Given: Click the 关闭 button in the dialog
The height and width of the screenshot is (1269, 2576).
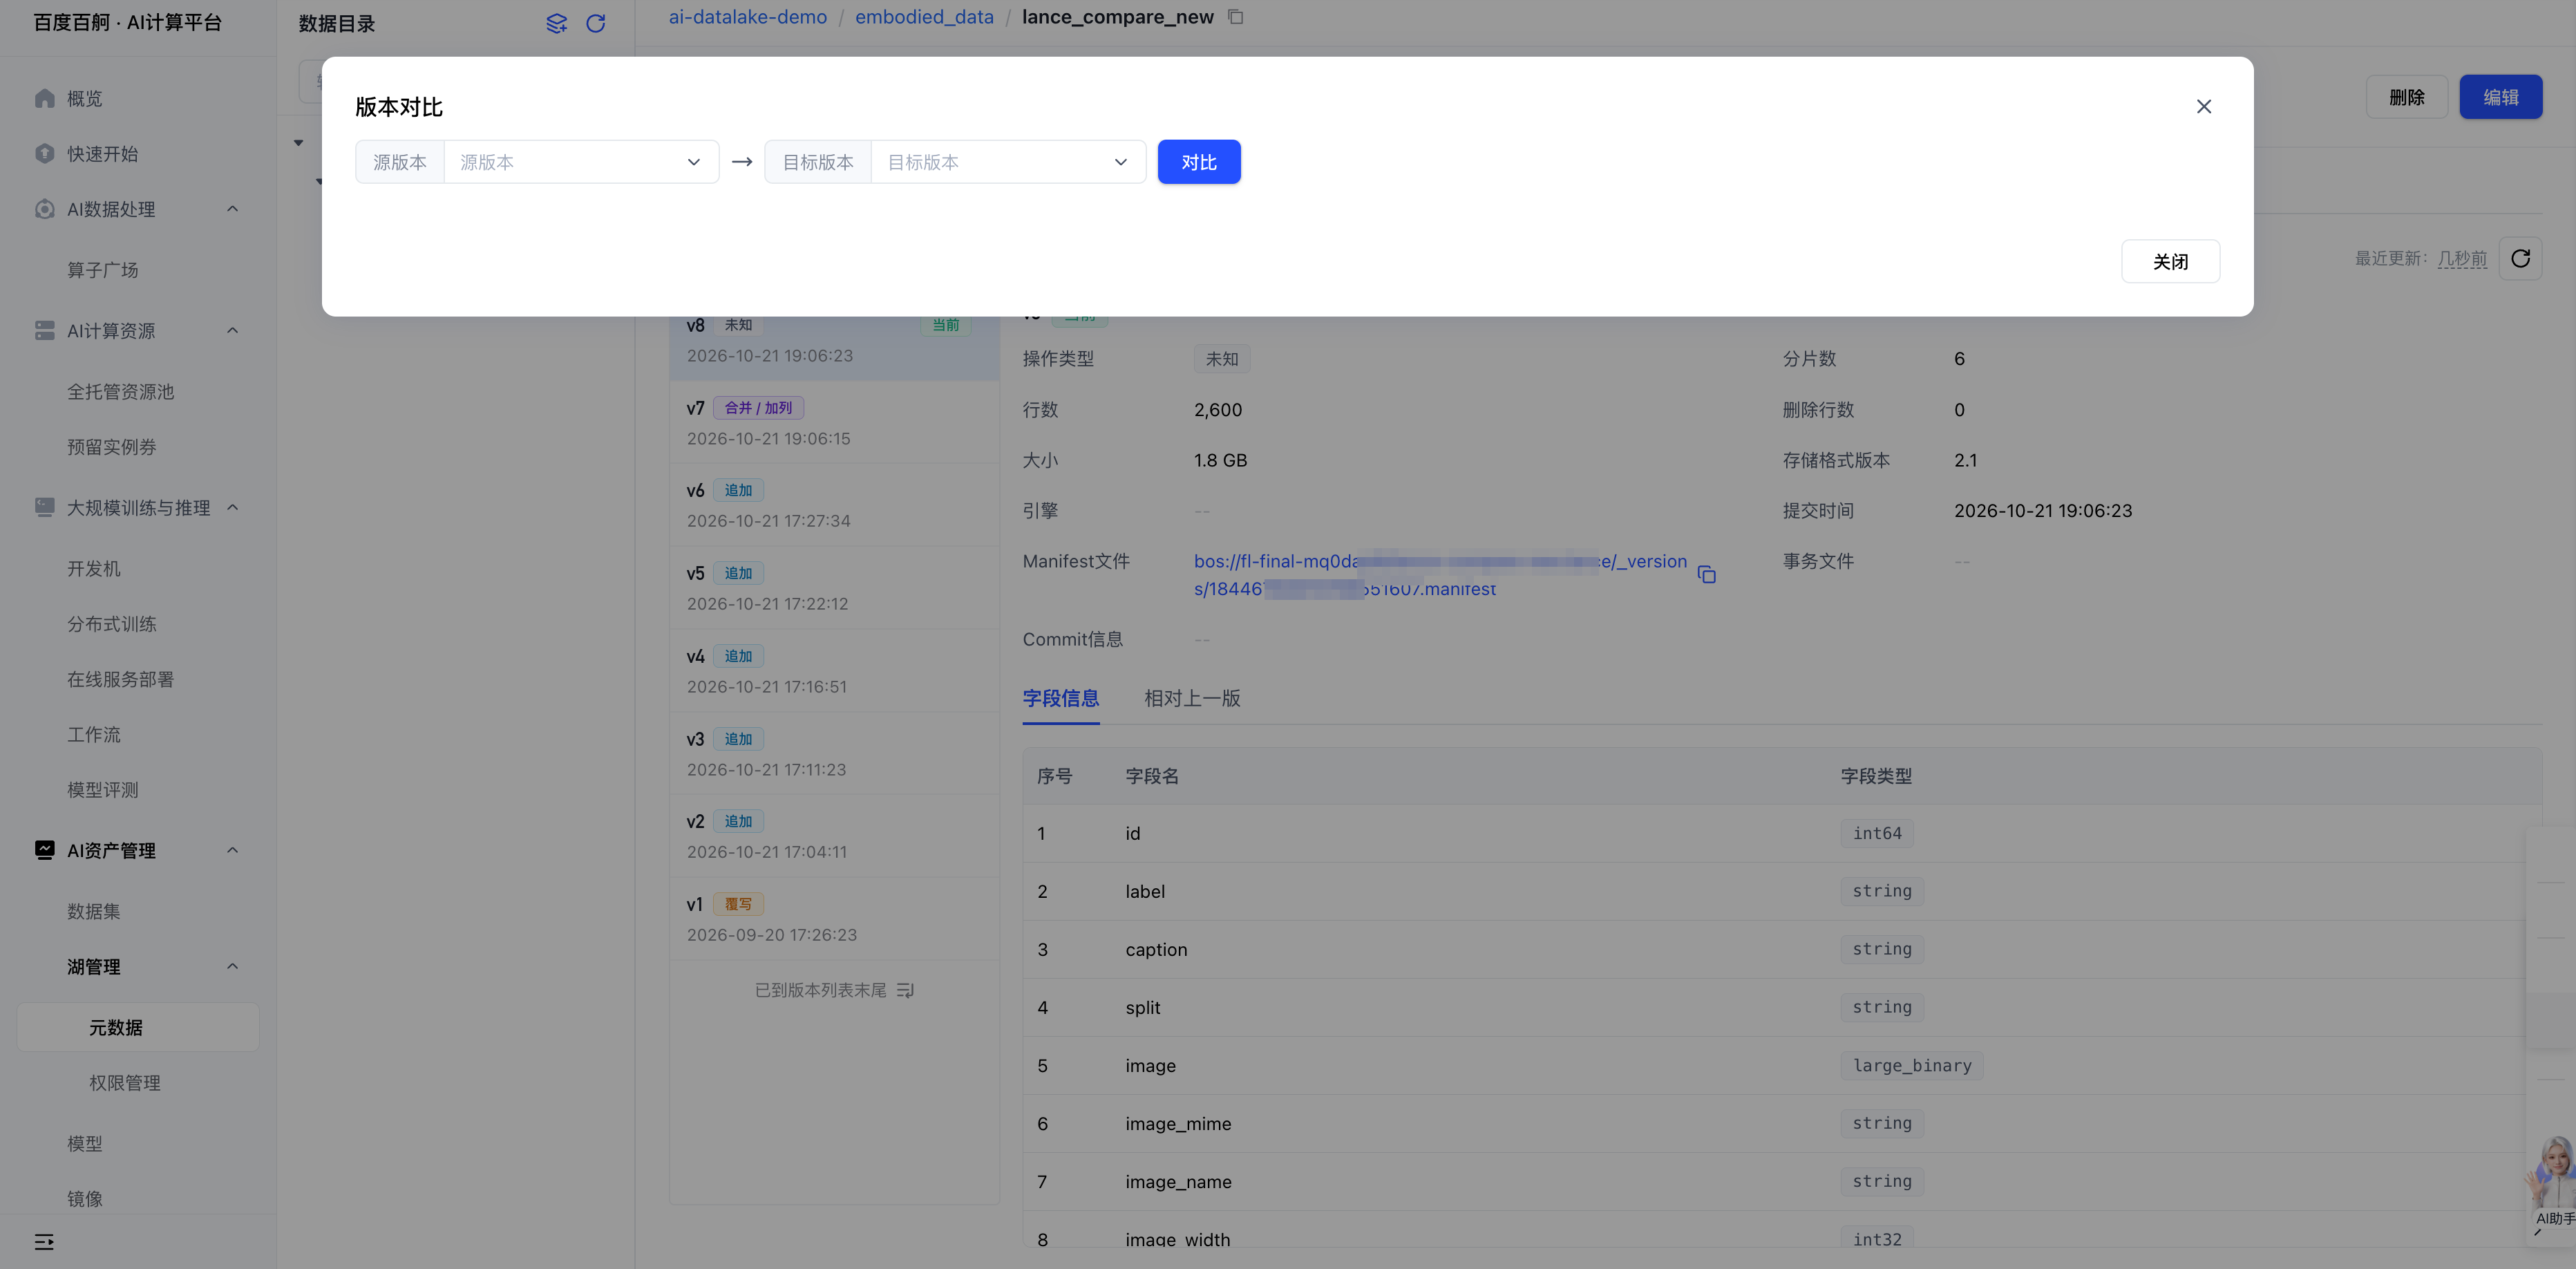Looking at the screenshot, I should [2170, 261].
